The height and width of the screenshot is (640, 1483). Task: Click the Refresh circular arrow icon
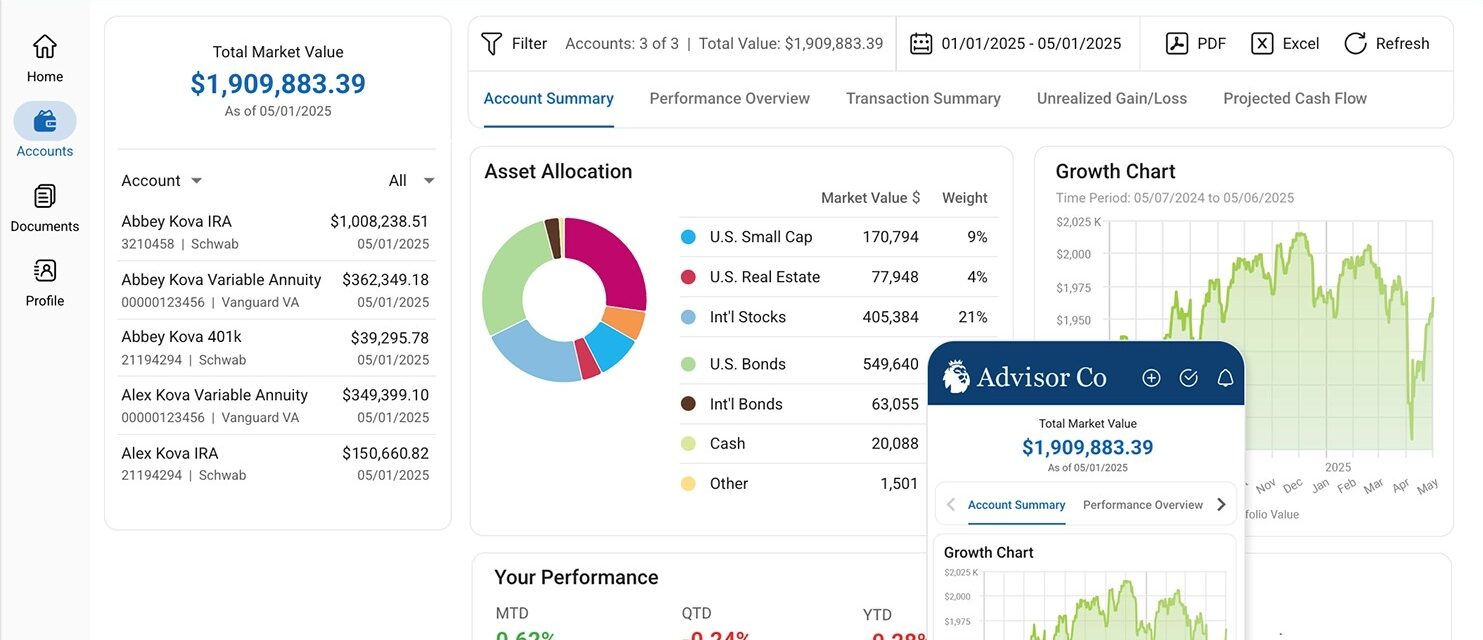click(x=1355, y=43)
